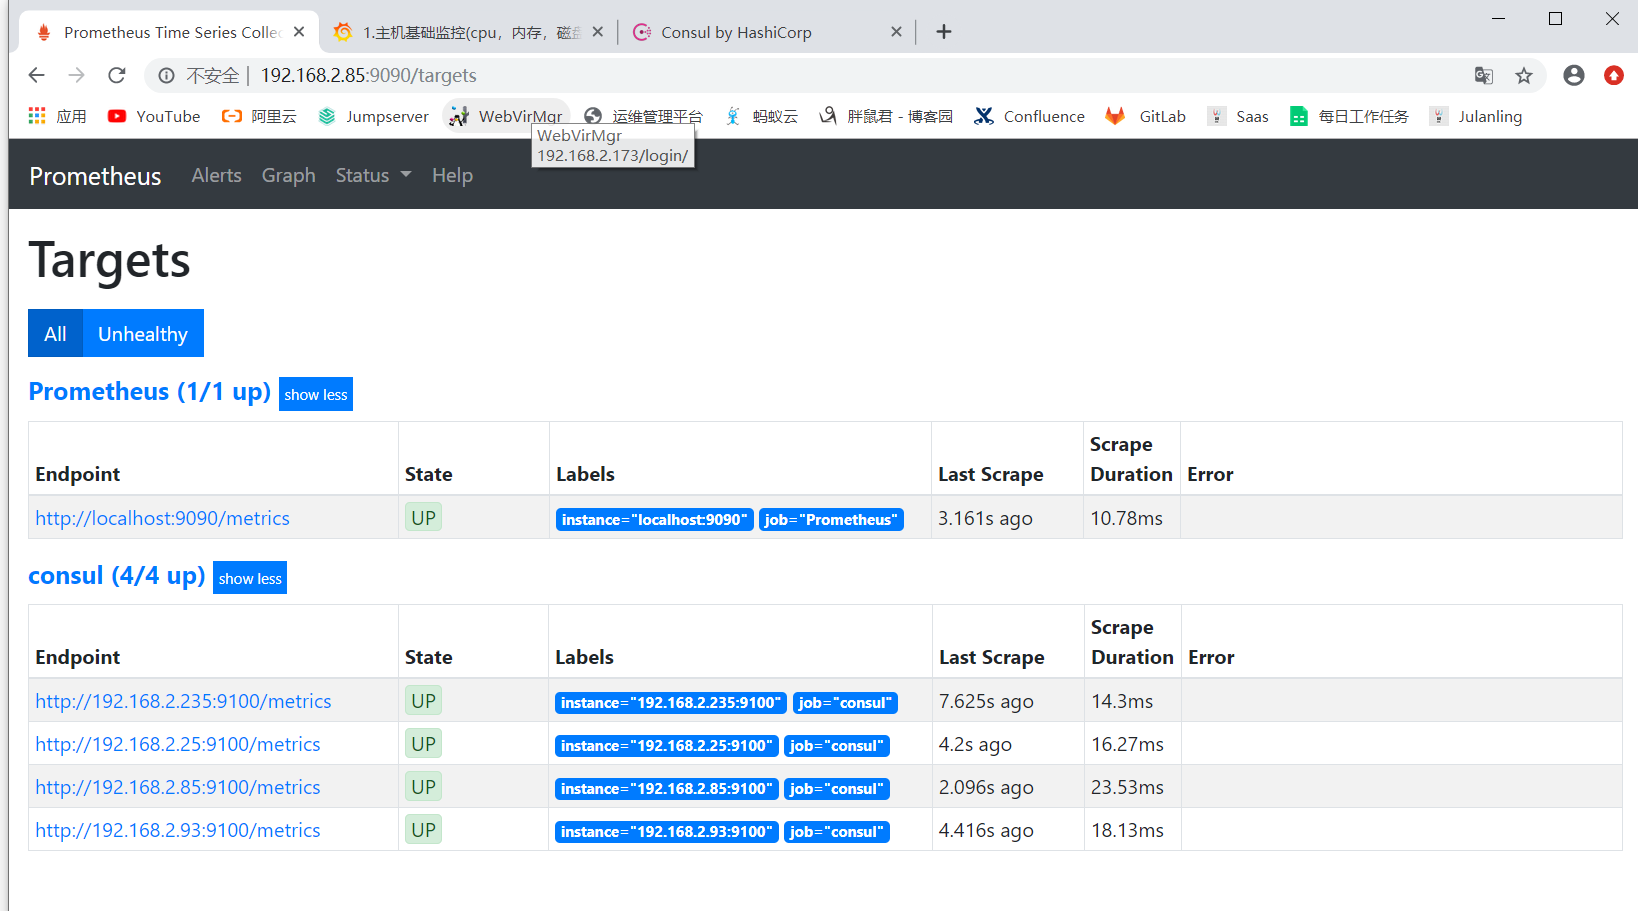The width and height of the screenshot is (1638, 911).
Task: Go to the Alerts page
Action: (216, 175)
